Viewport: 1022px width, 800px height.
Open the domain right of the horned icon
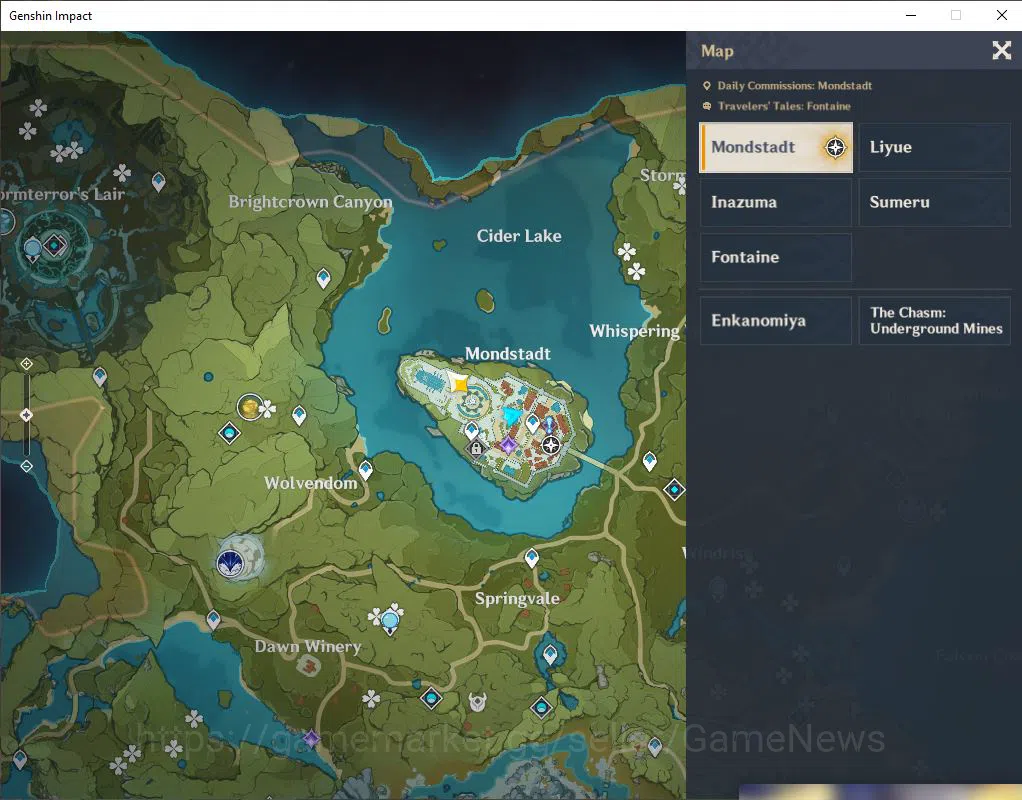(x=542, y=707)
